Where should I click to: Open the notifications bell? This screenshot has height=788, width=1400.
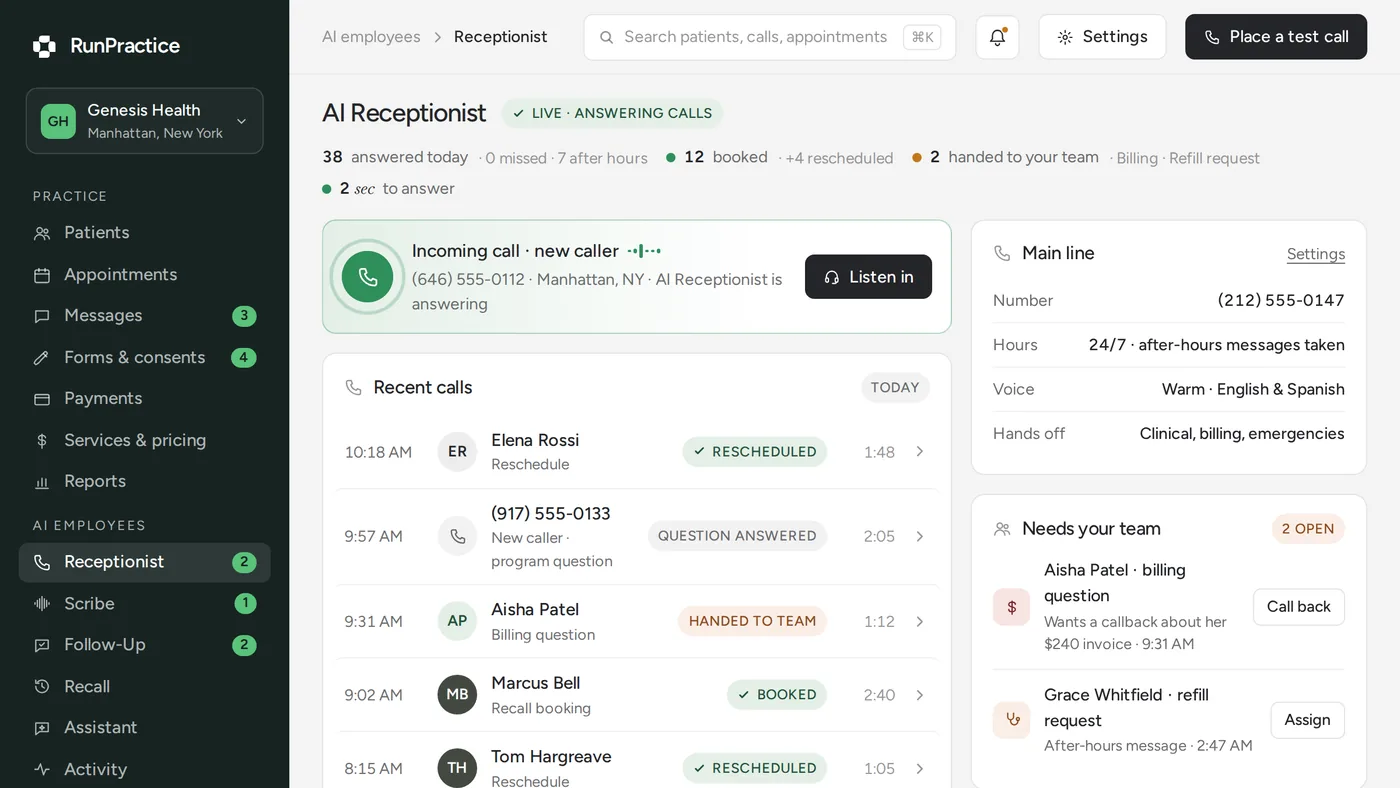pyautogui.click(x=997, y=37)
